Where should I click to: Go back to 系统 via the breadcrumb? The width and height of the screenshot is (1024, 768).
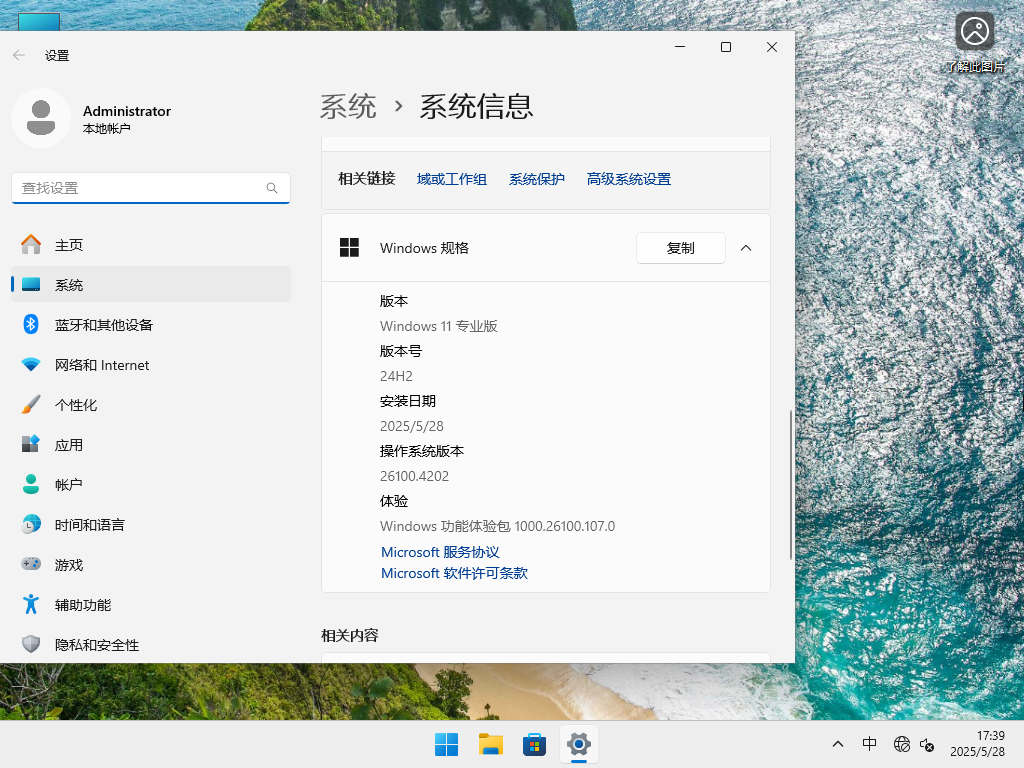coord(348,106)
